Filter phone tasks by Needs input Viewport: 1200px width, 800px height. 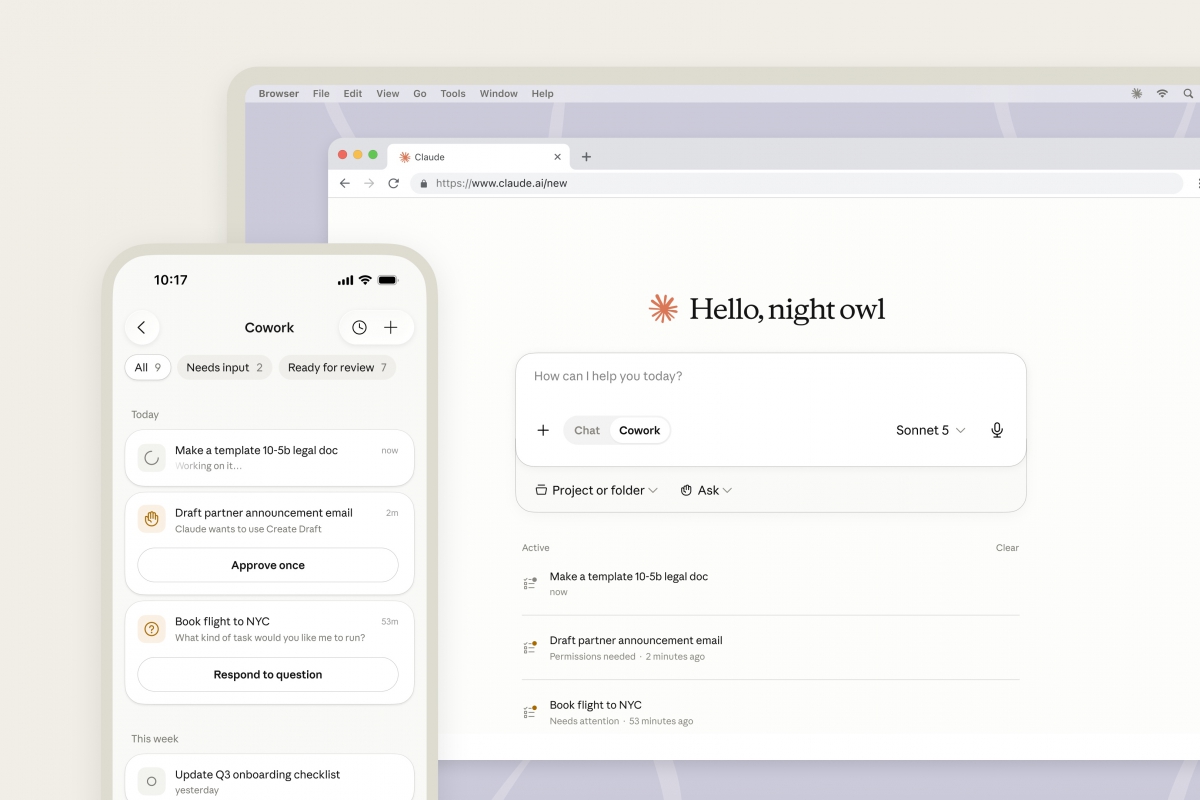(225, 367)
